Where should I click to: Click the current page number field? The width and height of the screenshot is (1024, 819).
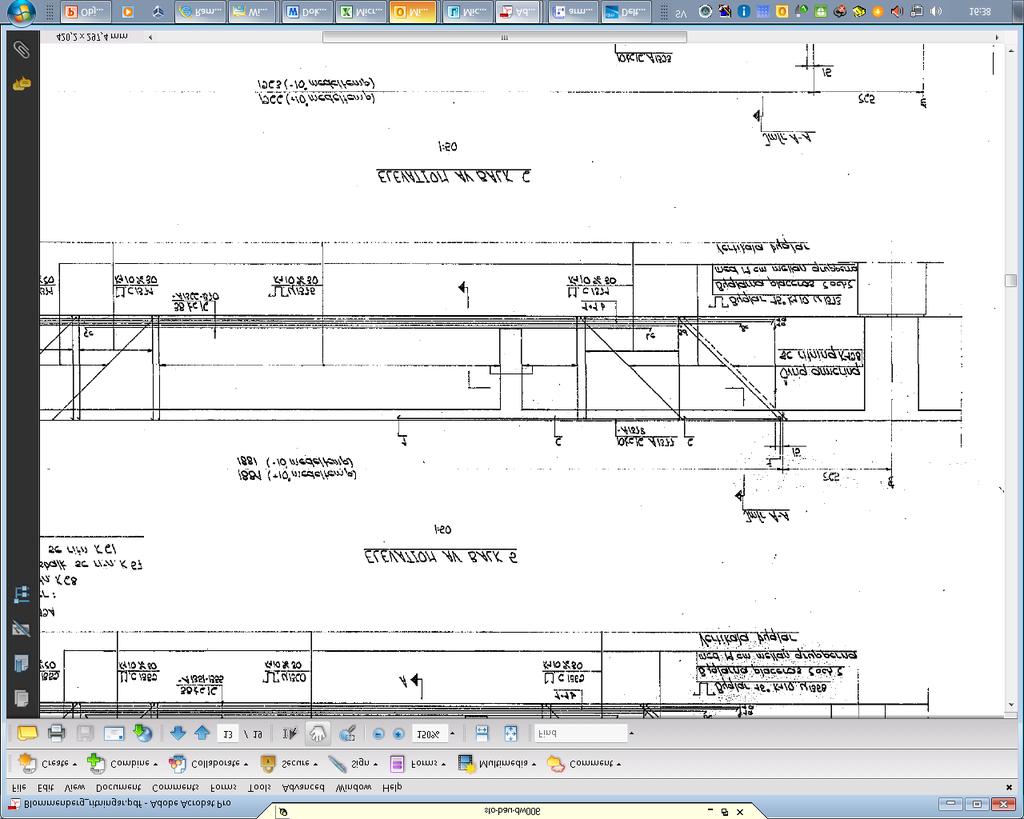pos(227,733)
